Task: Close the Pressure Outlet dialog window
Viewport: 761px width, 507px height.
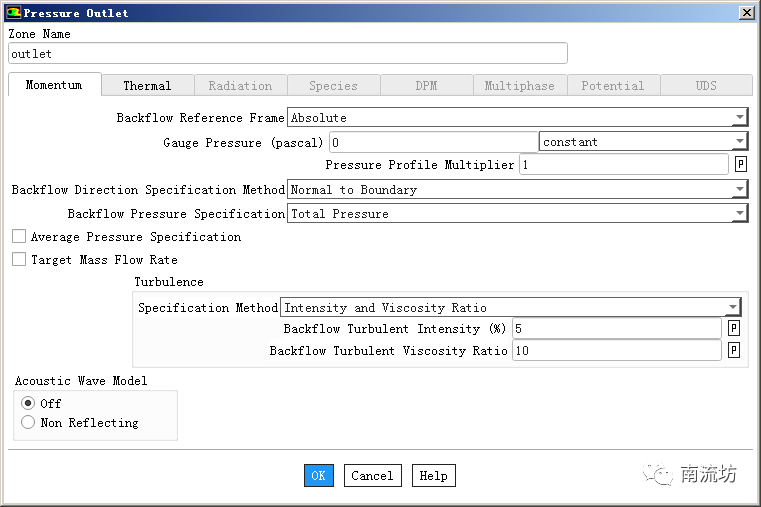Action: tap(746, 13)
